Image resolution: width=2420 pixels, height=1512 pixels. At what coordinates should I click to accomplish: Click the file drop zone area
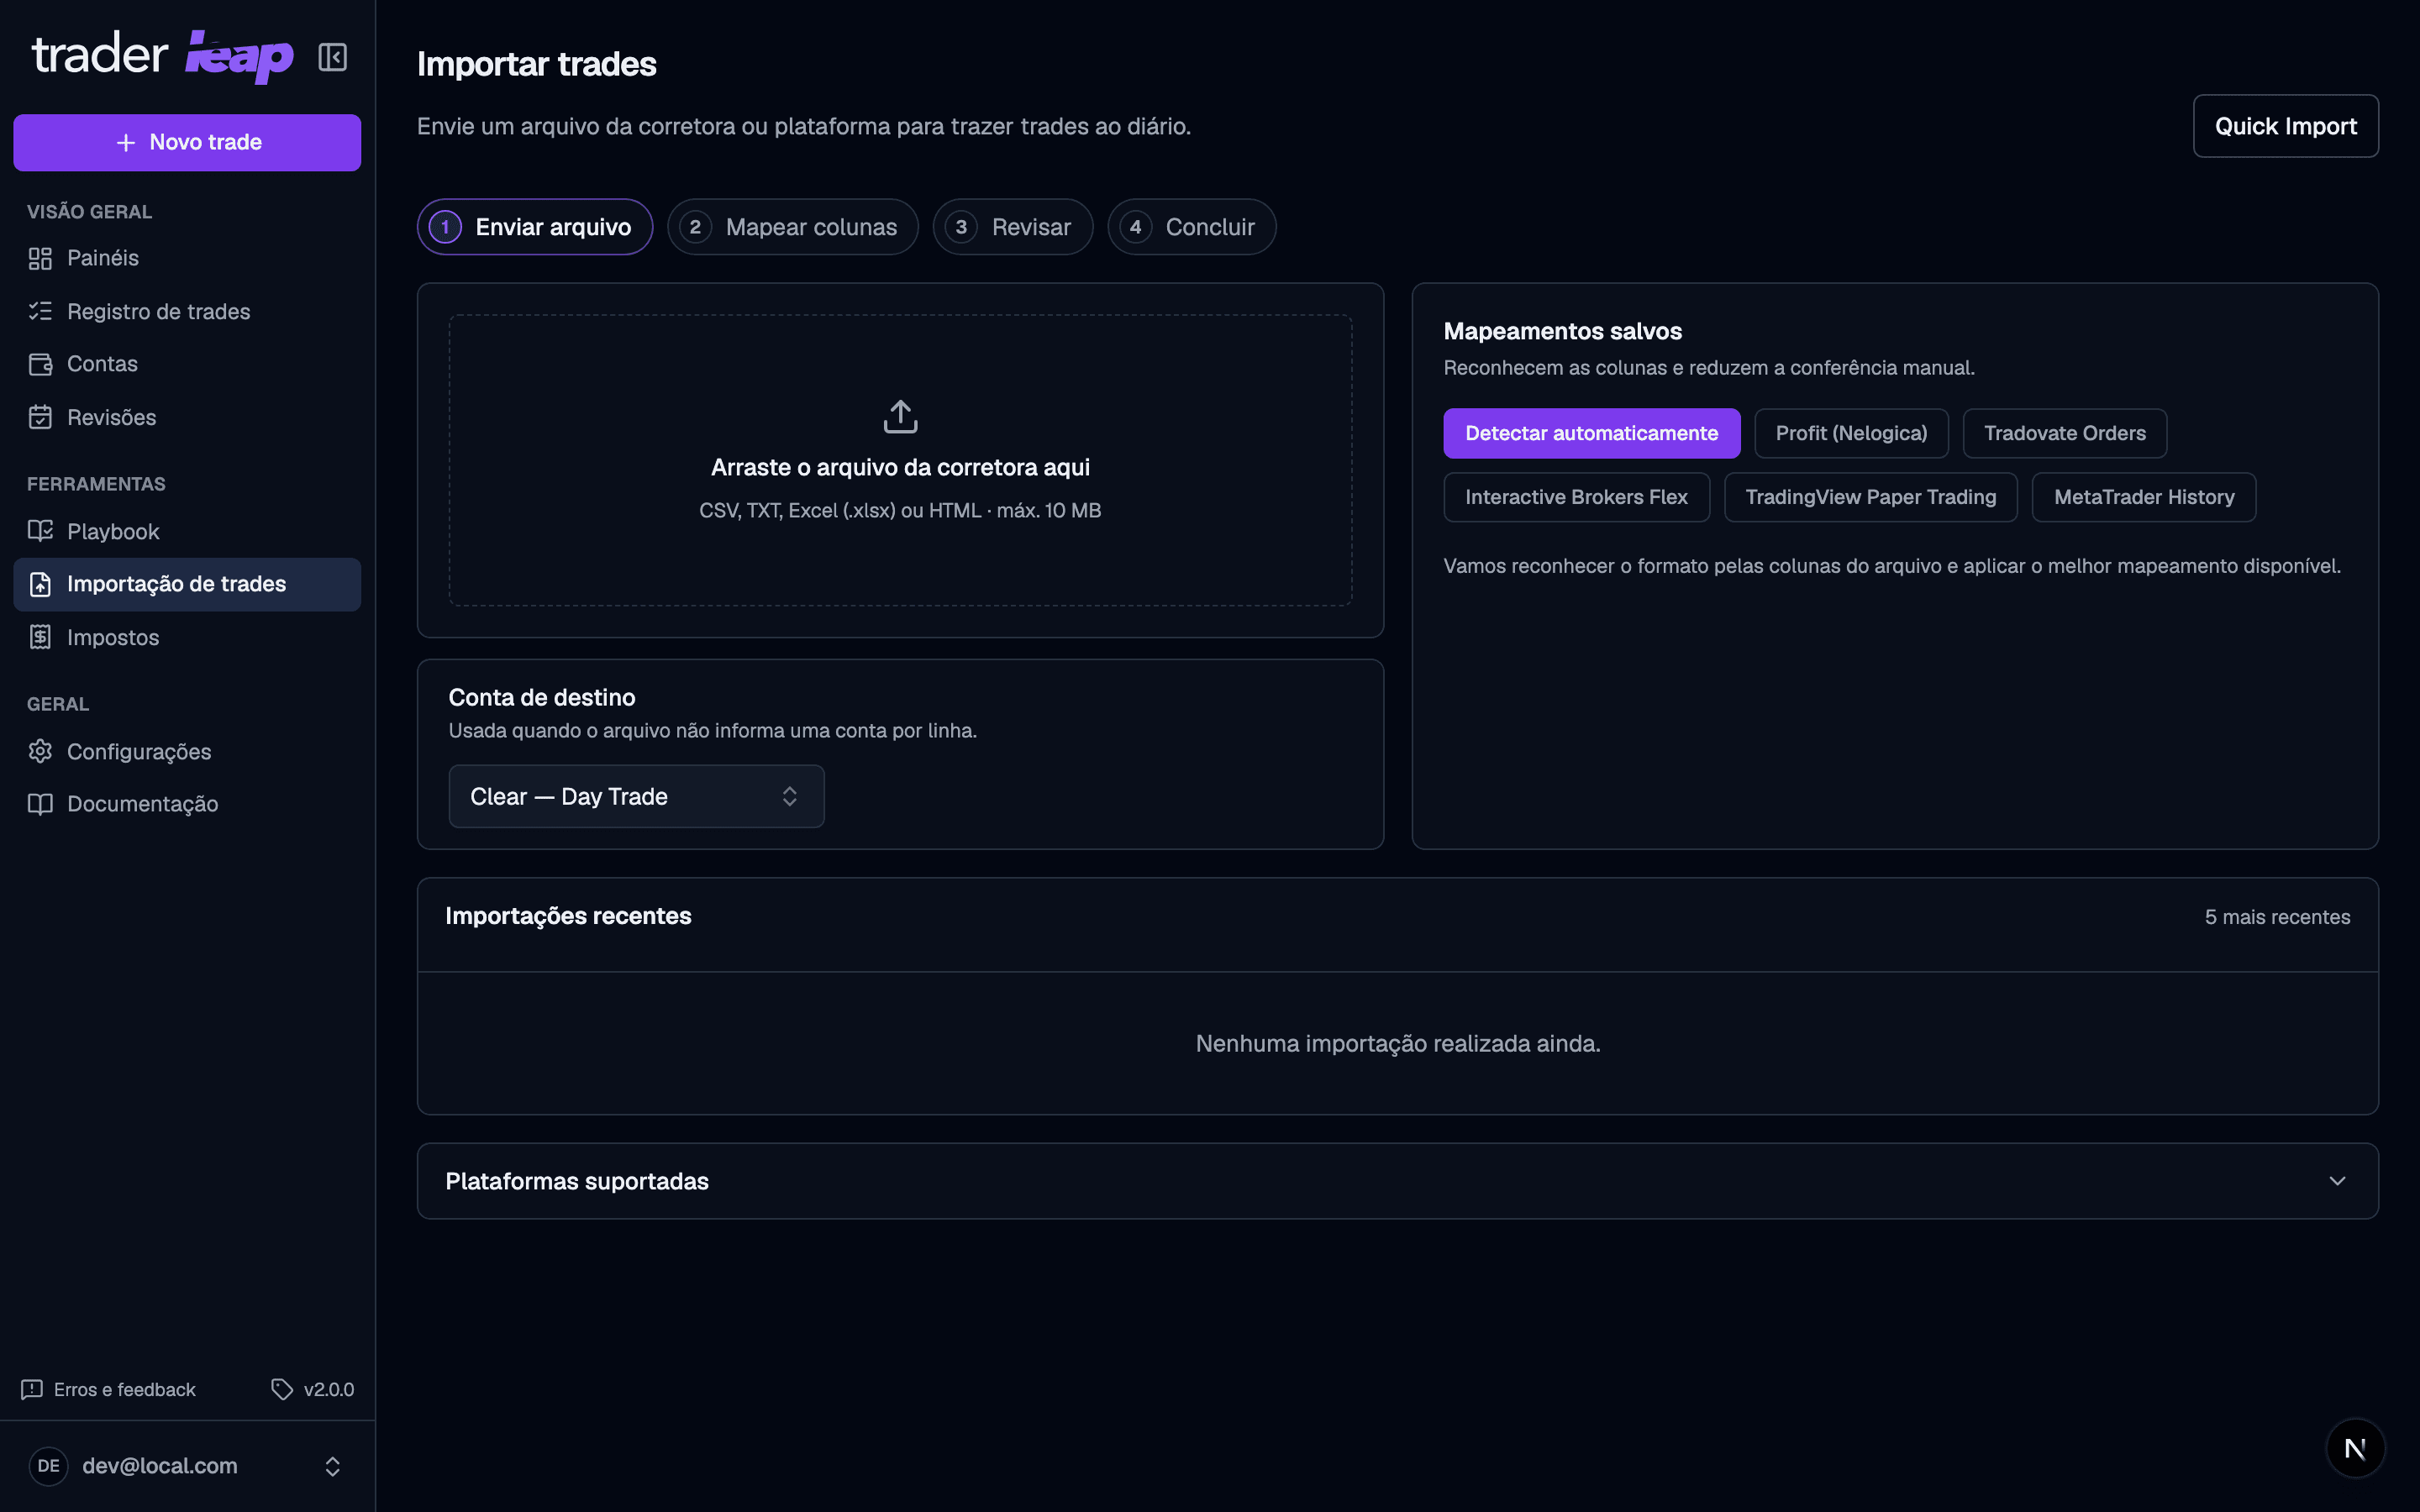(x=900, y=460)
